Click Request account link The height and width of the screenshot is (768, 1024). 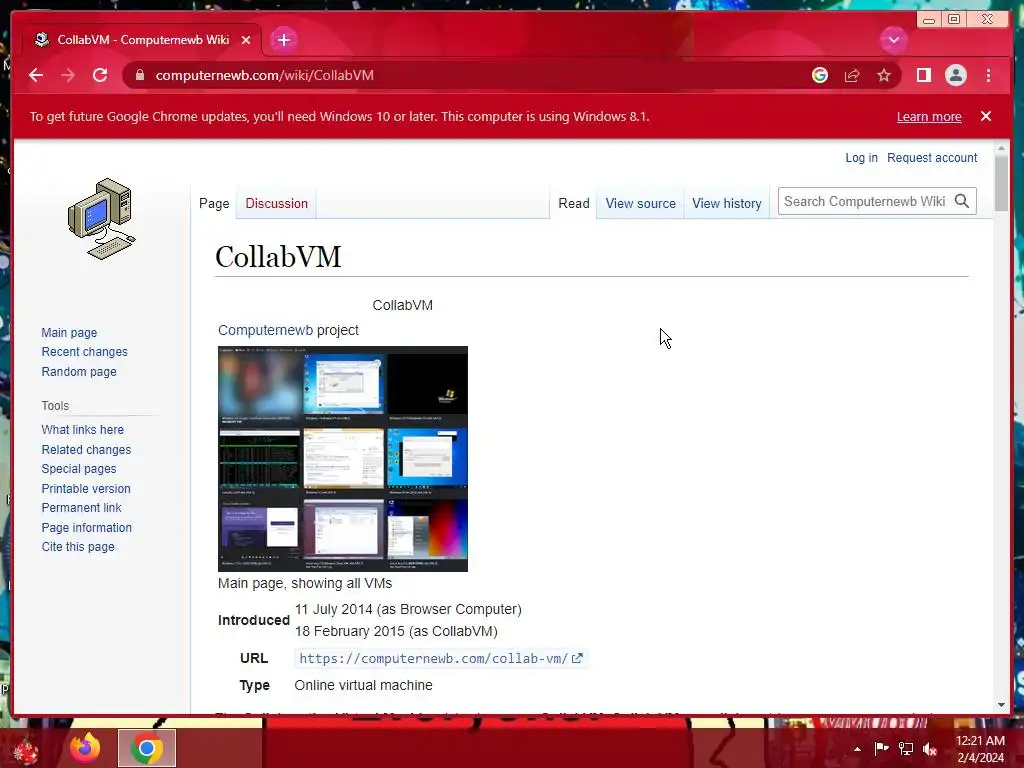(932, 157)
